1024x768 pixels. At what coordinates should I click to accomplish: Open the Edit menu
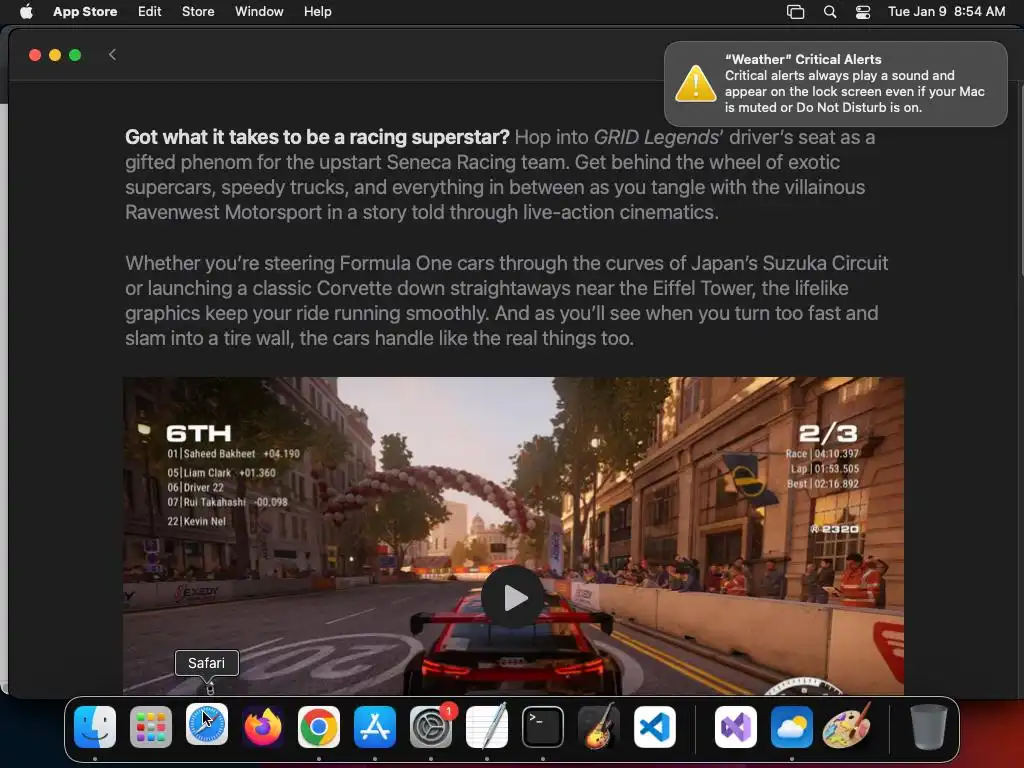pyautogui.click(x=150, y=11)
